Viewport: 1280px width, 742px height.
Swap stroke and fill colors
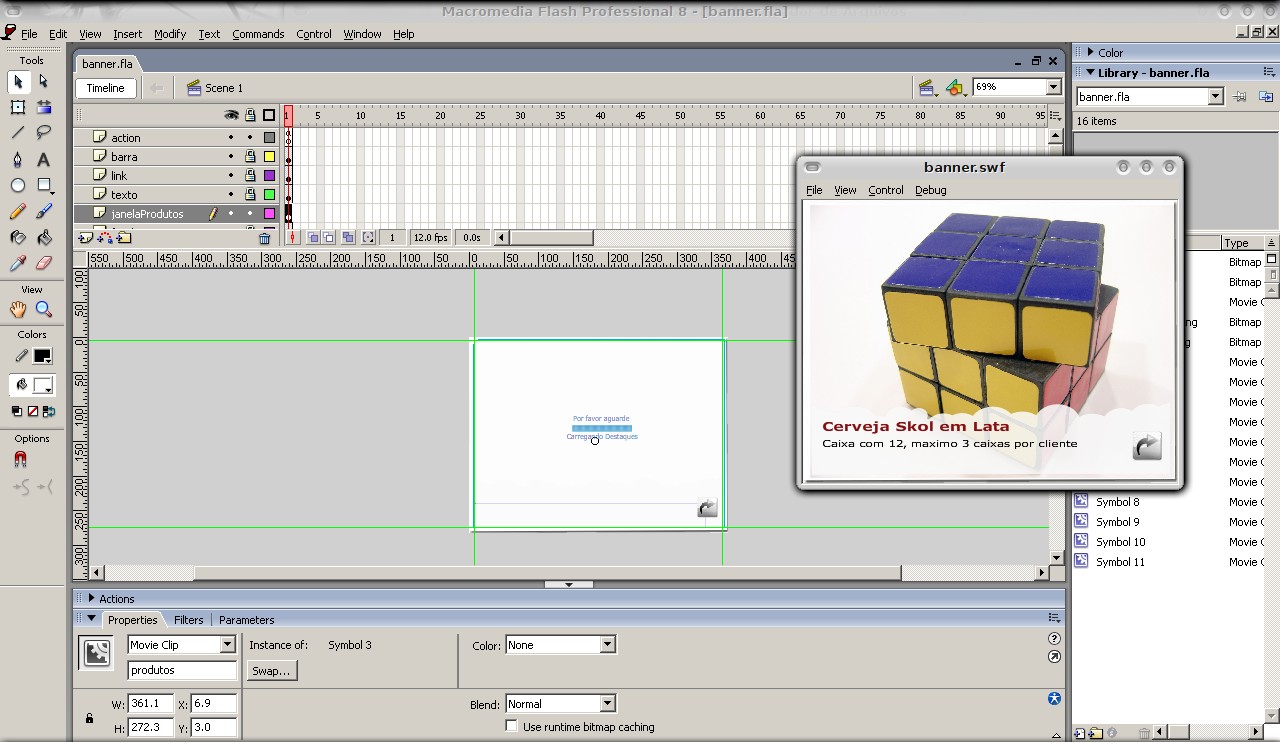pyautogui.click(x=47, y=411)
